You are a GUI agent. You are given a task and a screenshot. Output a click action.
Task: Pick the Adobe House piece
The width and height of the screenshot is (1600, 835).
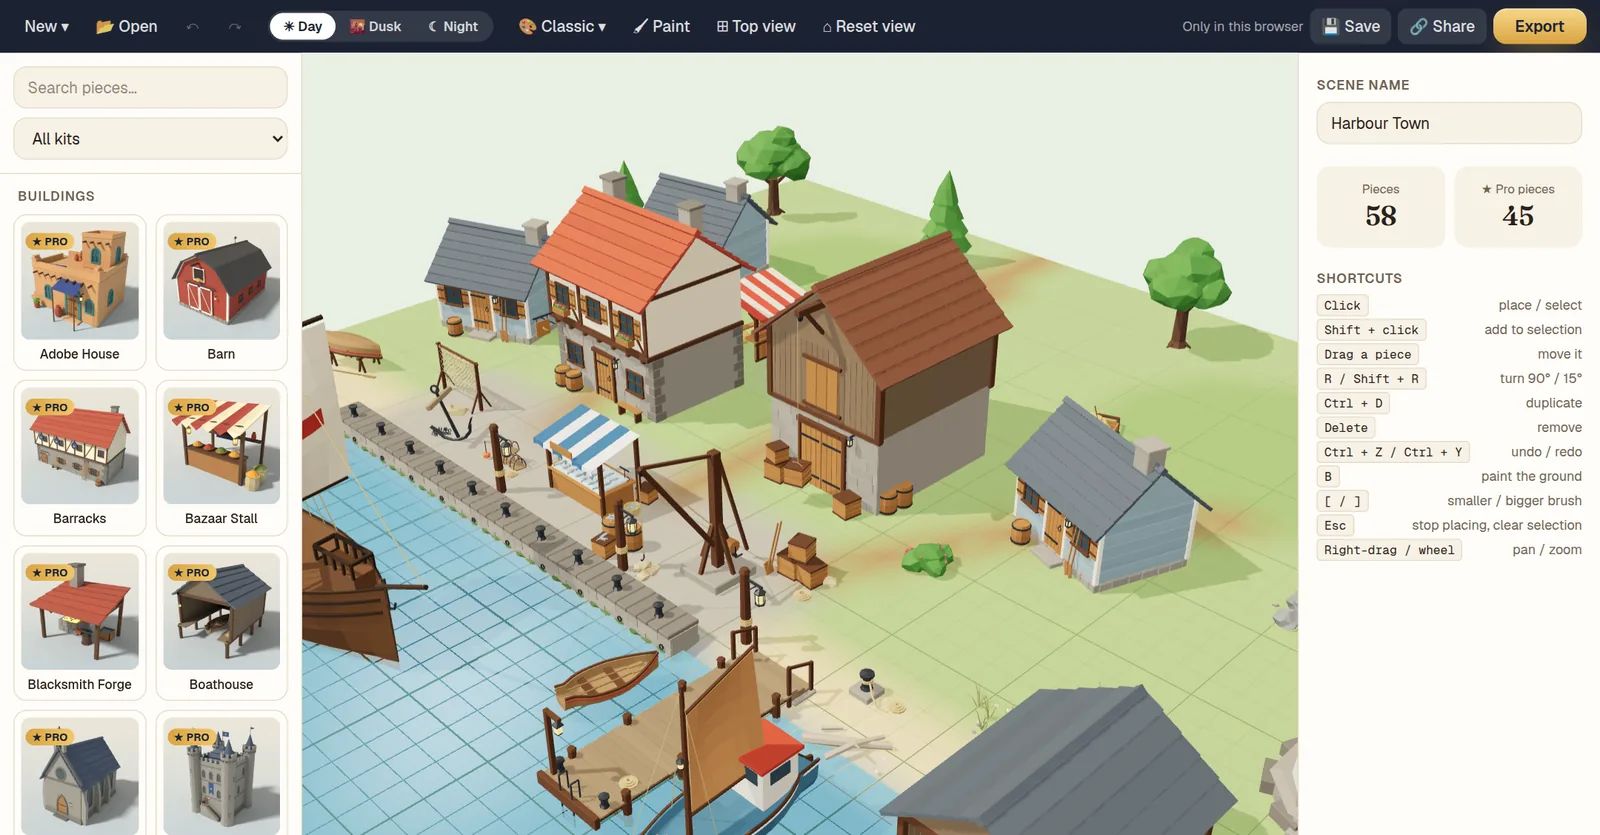(80, 293)
